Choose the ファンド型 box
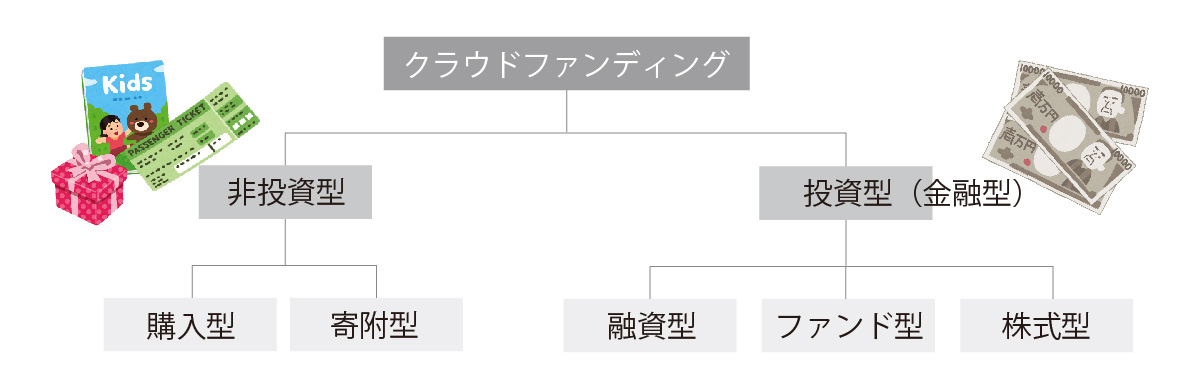 (848, 325)
